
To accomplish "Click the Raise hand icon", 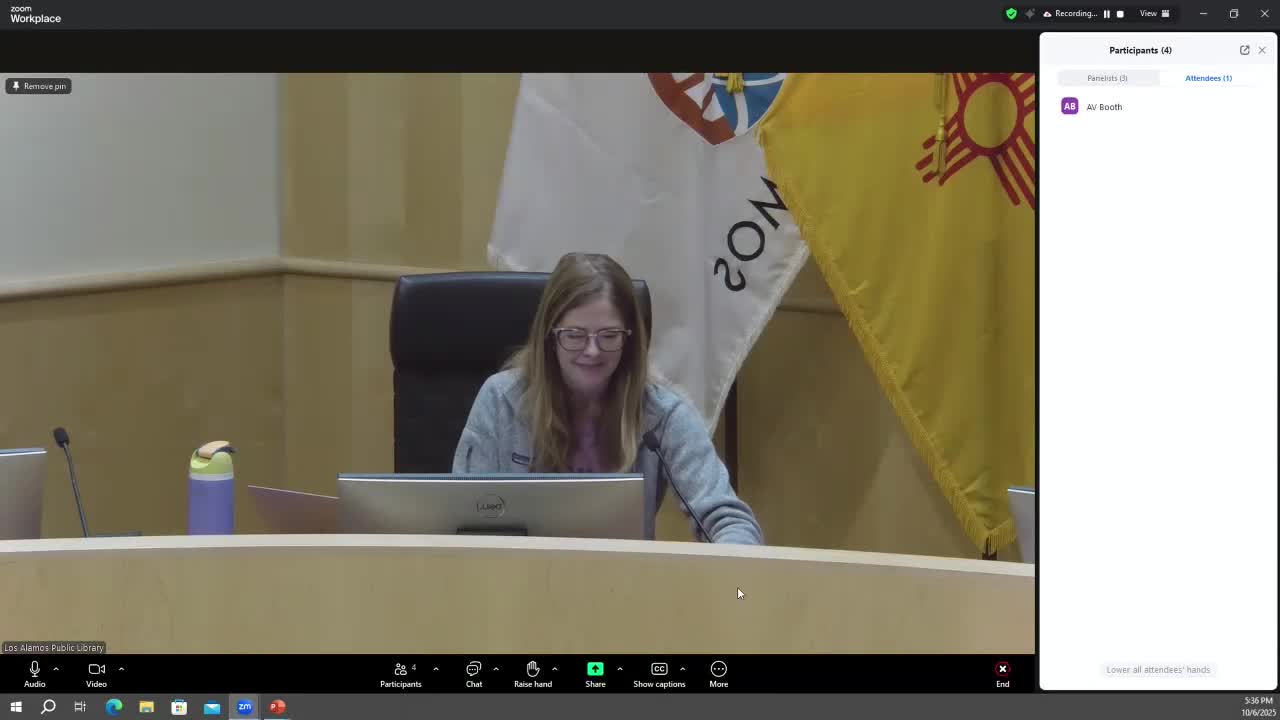I will 532,674.
